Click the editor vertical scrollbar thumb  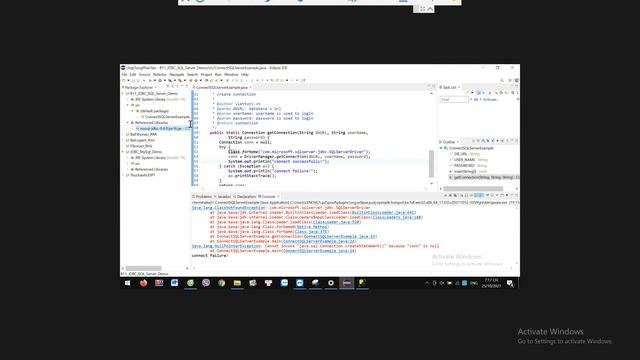[431, 164]
